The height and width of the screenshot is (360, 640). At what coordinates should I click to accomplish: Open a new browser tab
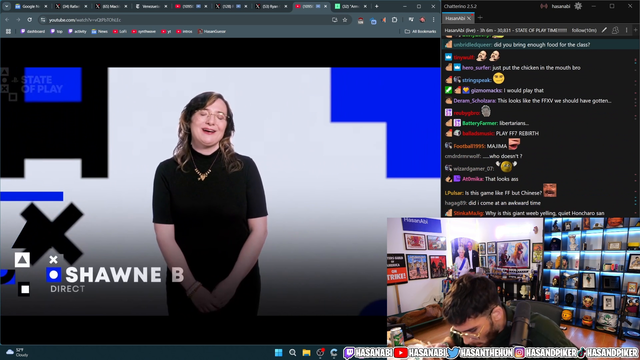click(x=376, y=7)
